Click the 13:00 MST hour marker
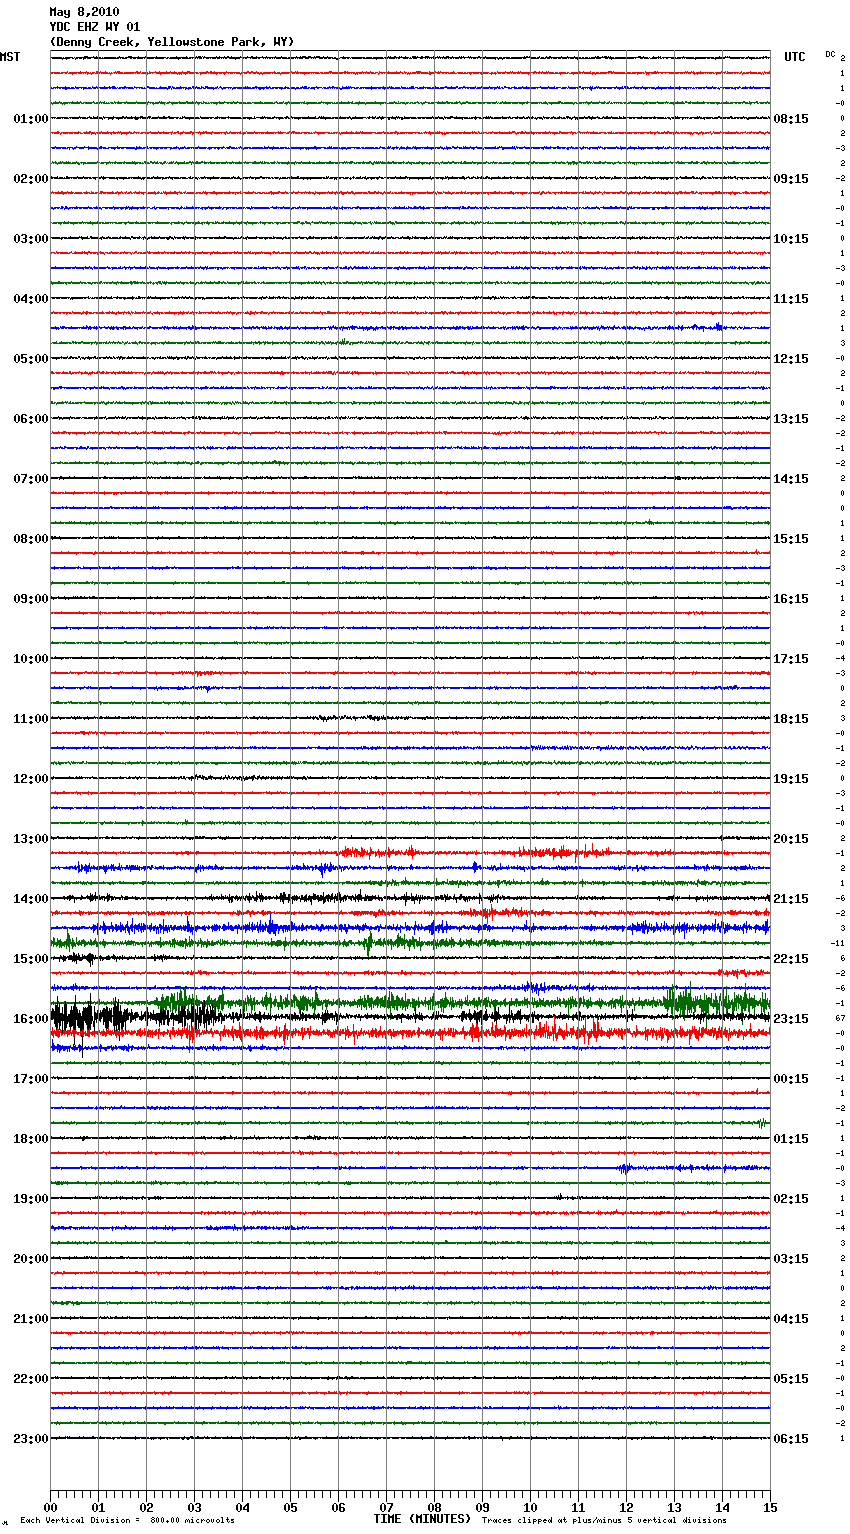The width and height of the screenshot is (850, 1534). click(30, 839)
